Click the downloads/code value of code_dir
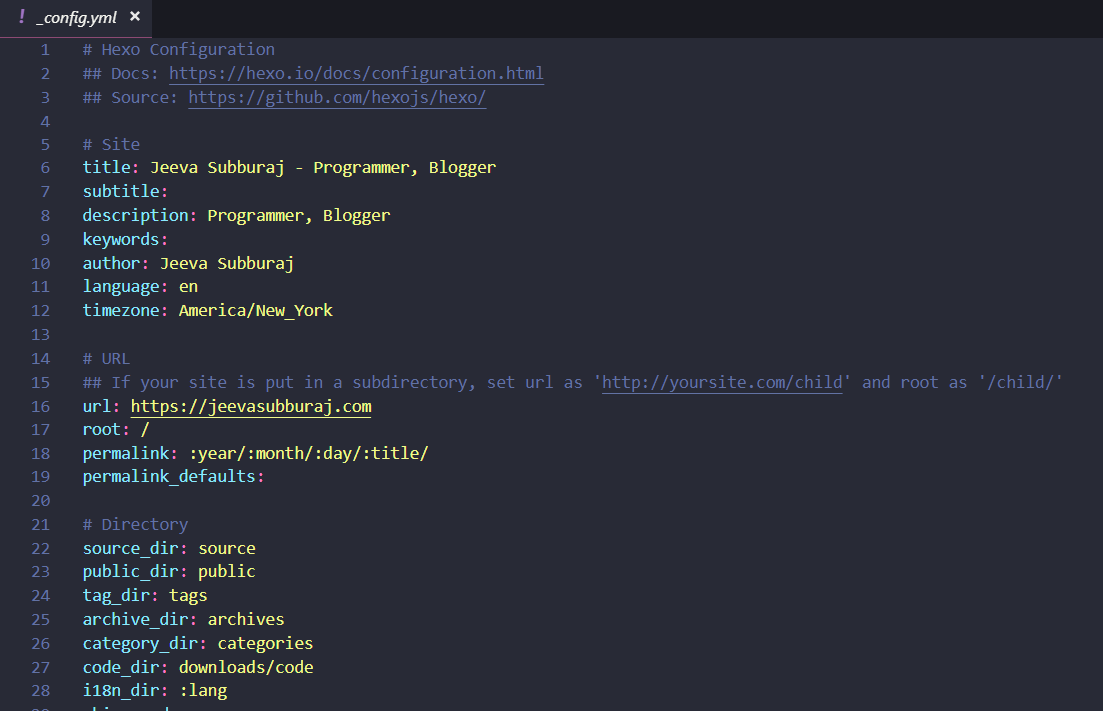 (246, 667)
